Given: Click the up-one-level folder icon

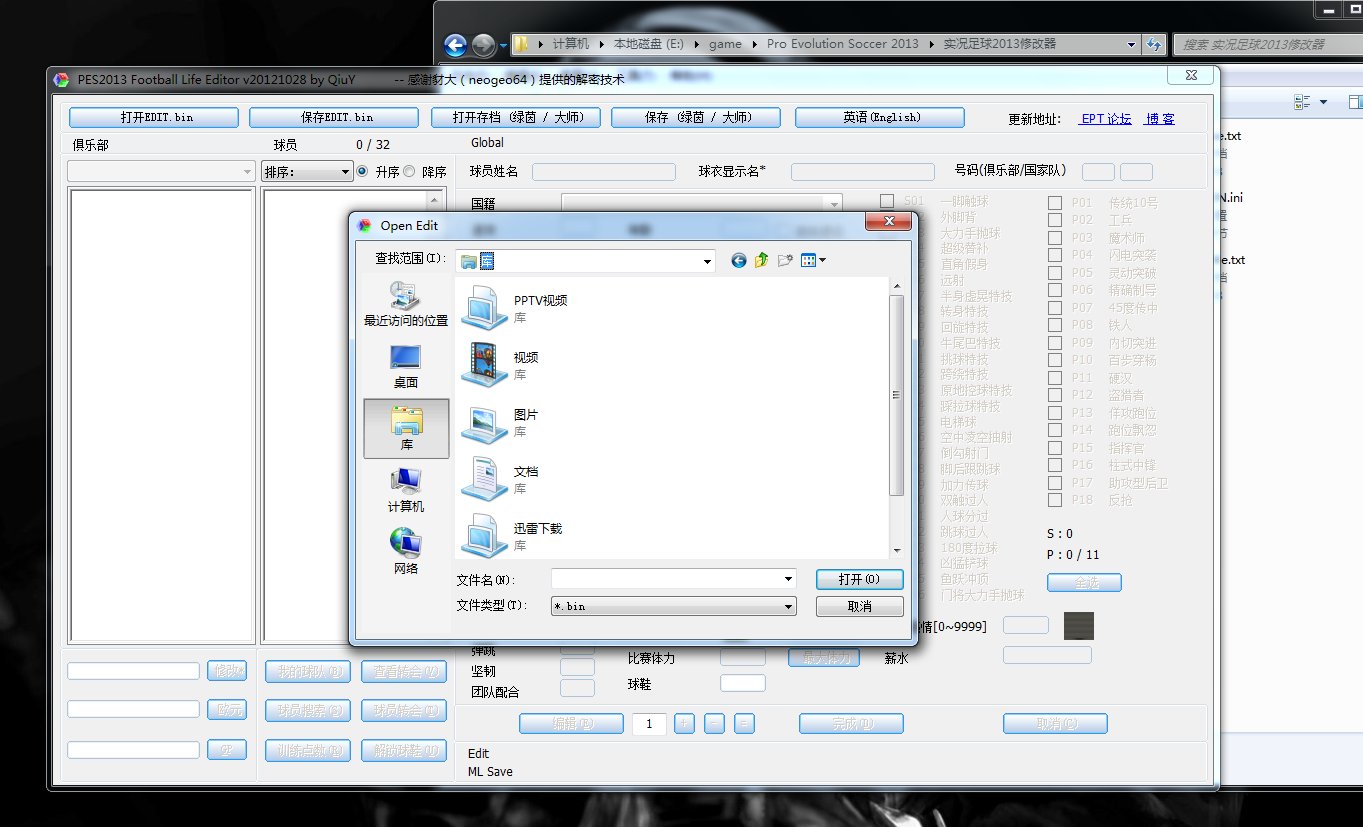Looking at the screenshot, I should click(762, 260).
